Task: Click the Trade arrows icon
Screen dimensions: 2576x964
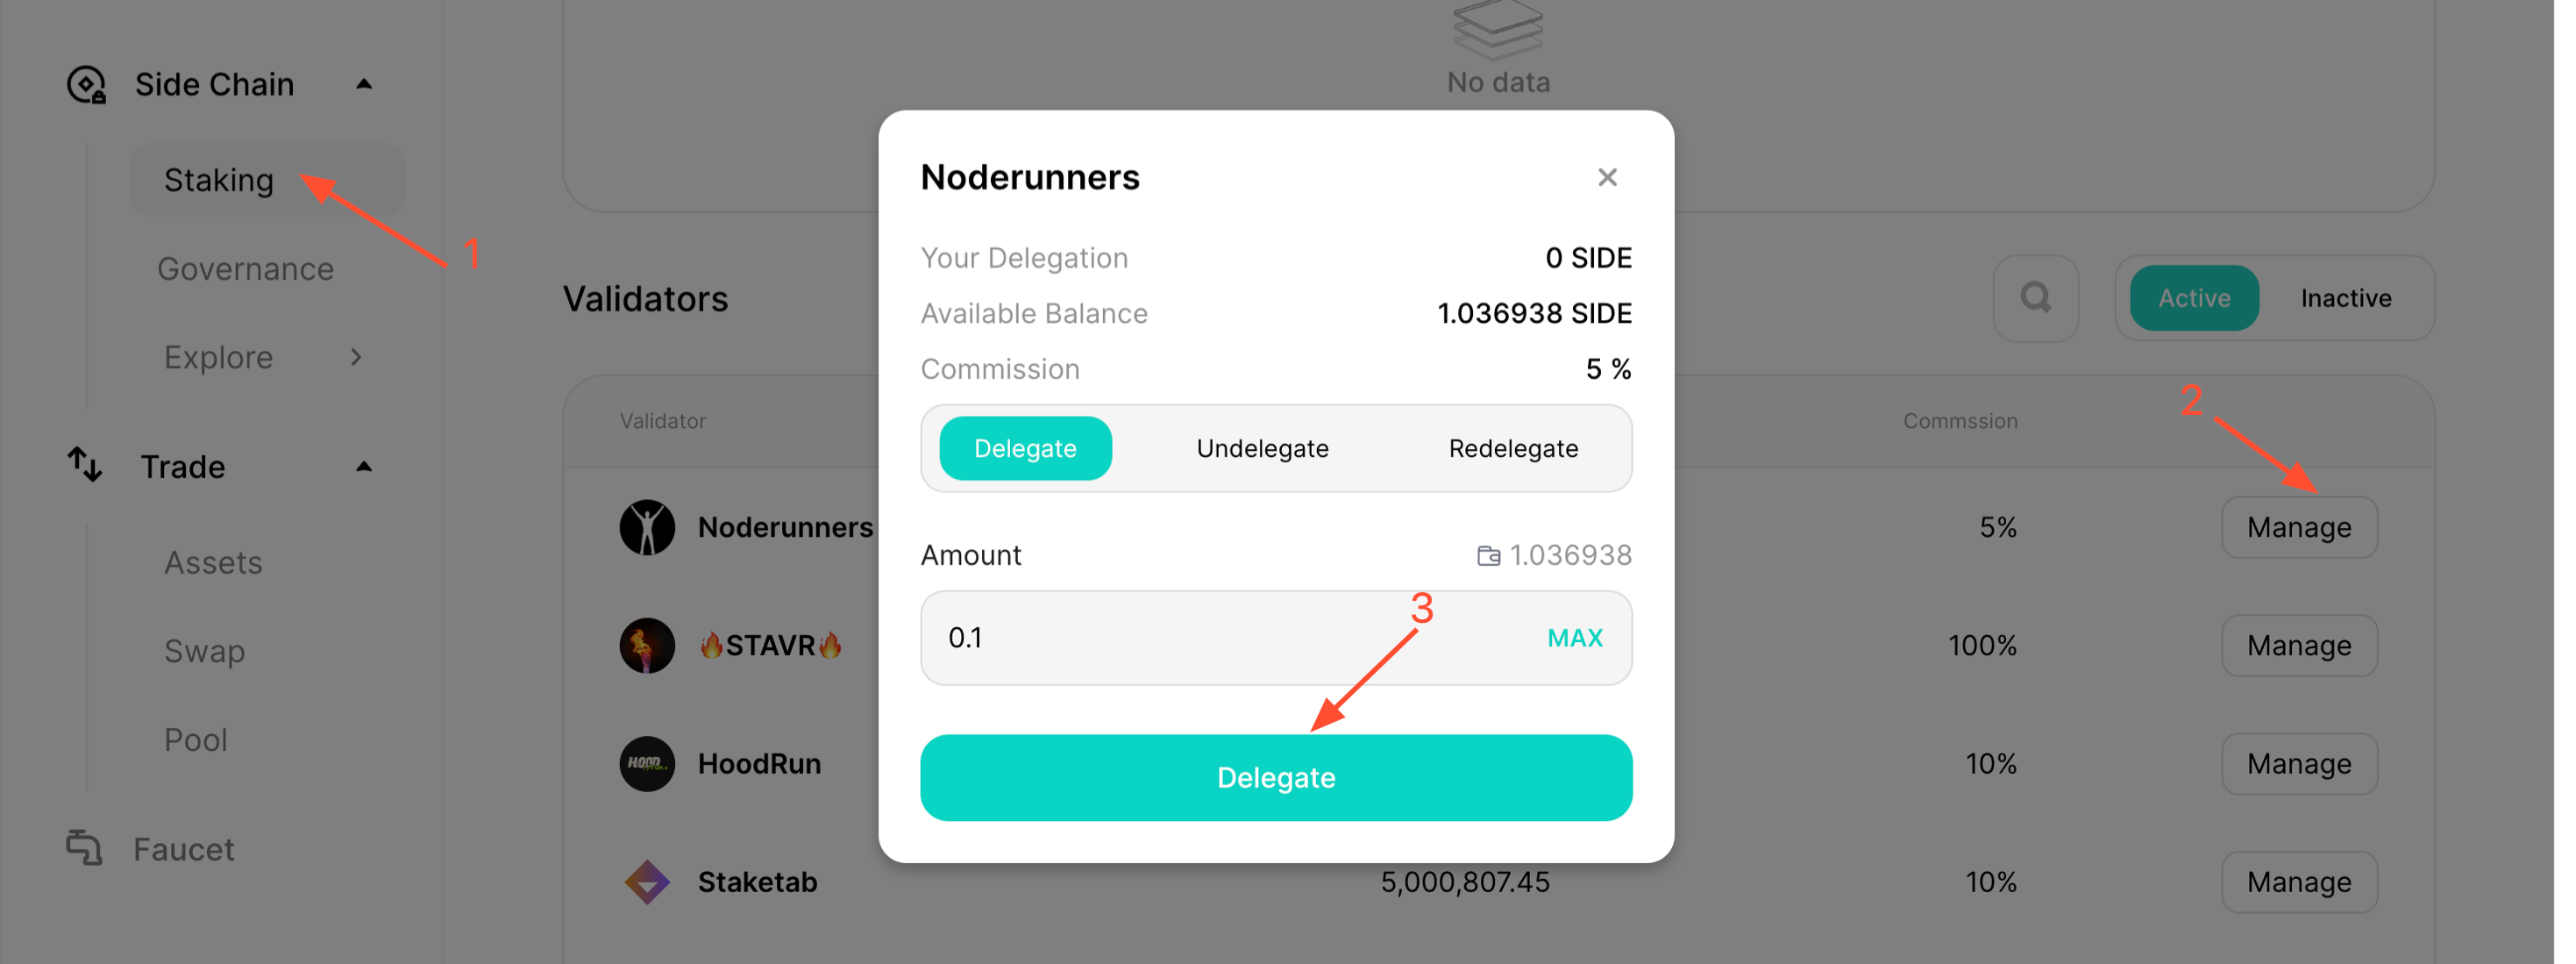Action: (85, 465)
